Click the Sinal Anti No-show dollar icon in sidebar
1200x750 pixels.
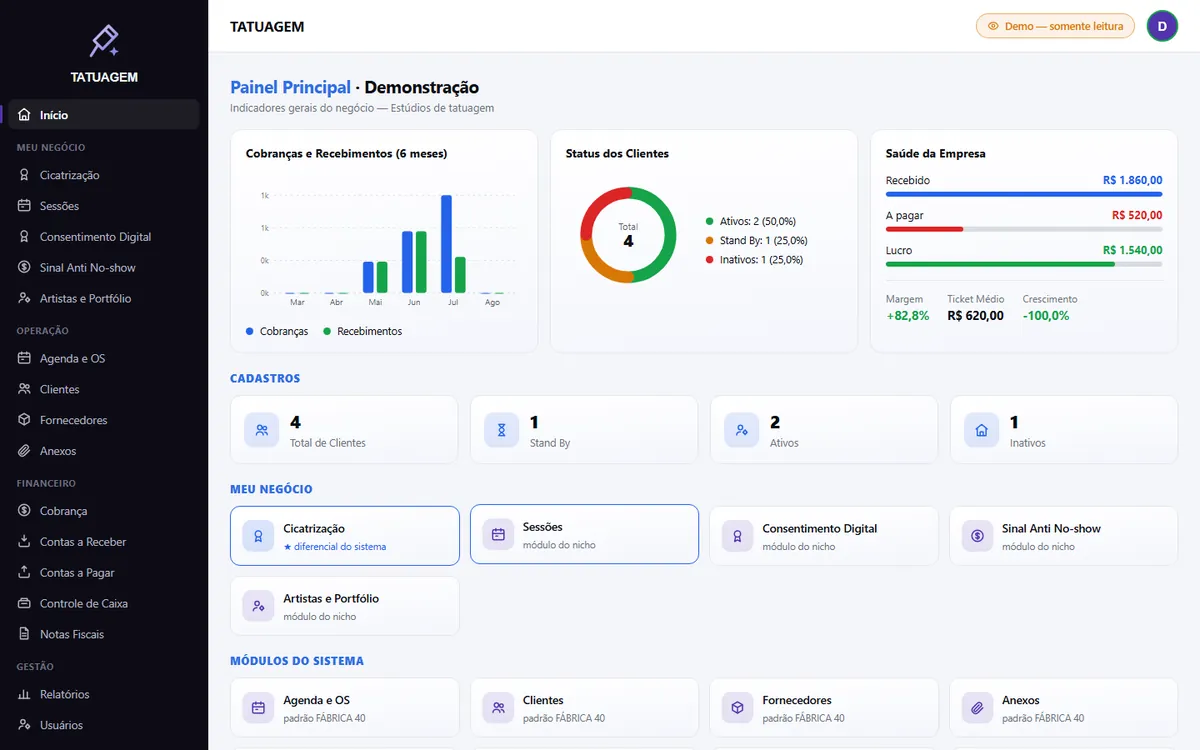[24, 268]
